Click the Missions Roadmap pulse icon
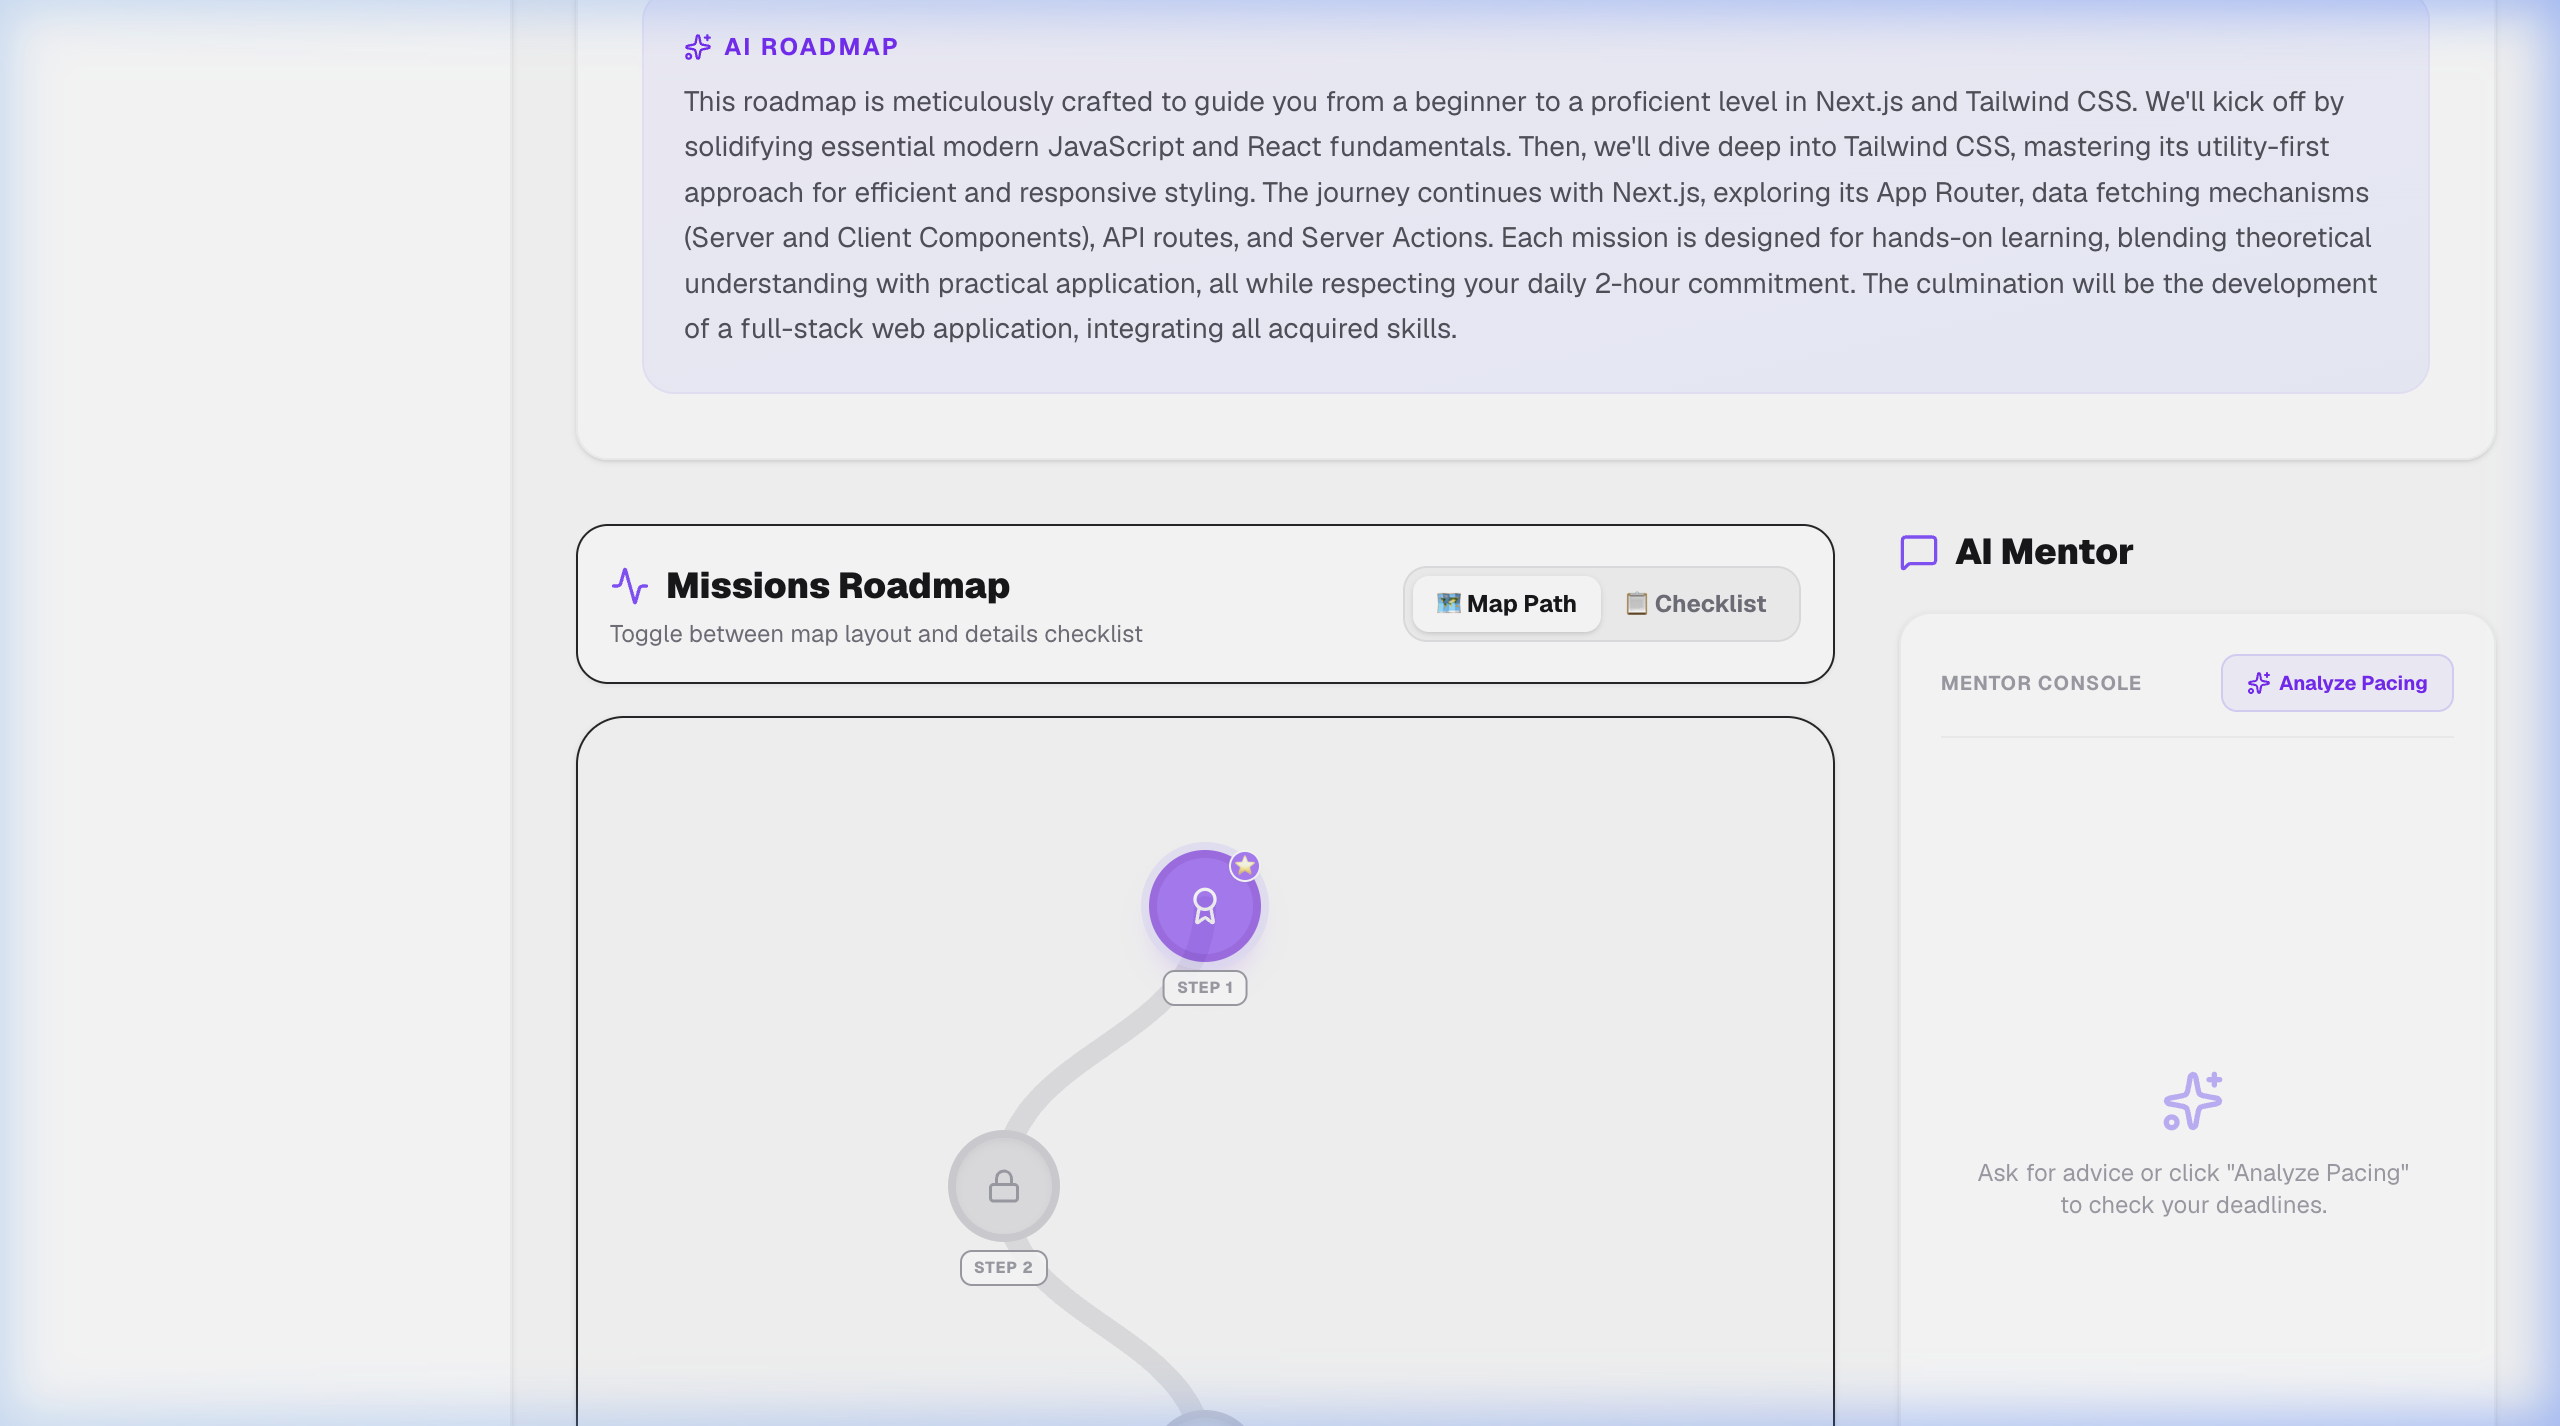2560x1426 pixels. point(630,586)
